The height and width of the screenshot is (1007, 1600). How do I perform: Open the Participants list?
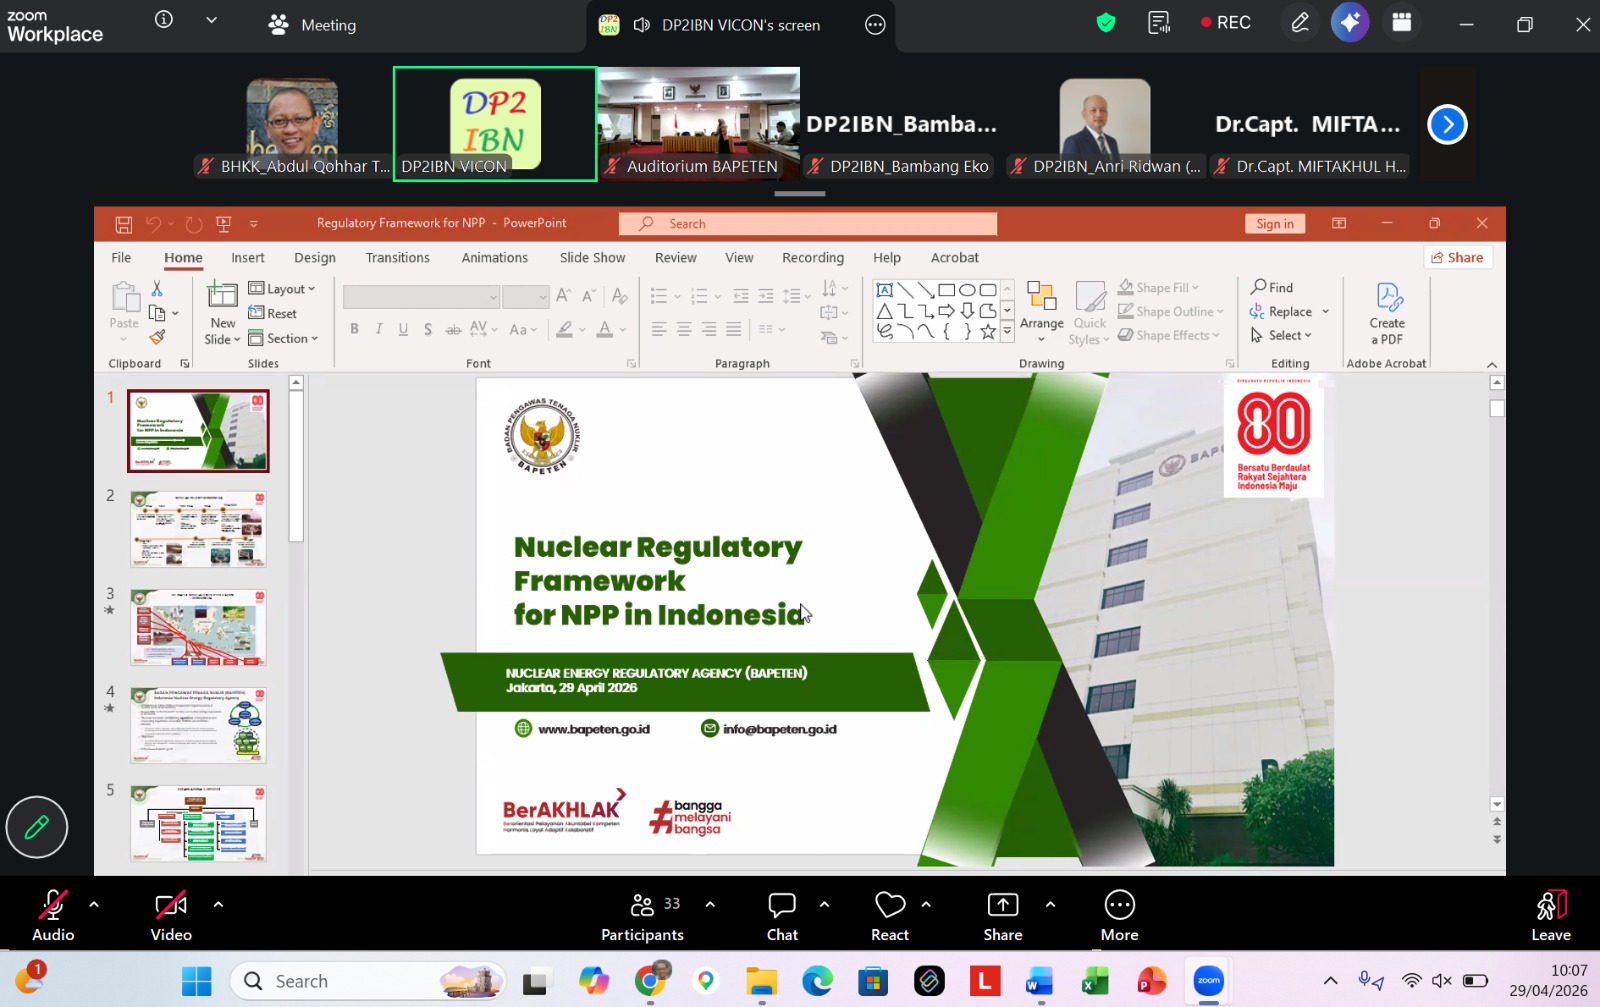[642, 916]
